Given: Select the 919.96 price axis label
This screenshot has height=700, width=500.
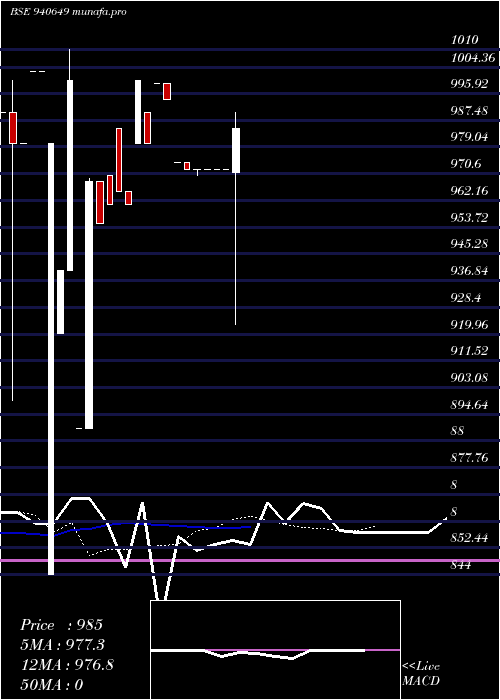Looking at the screenshot, I should 469,324.
